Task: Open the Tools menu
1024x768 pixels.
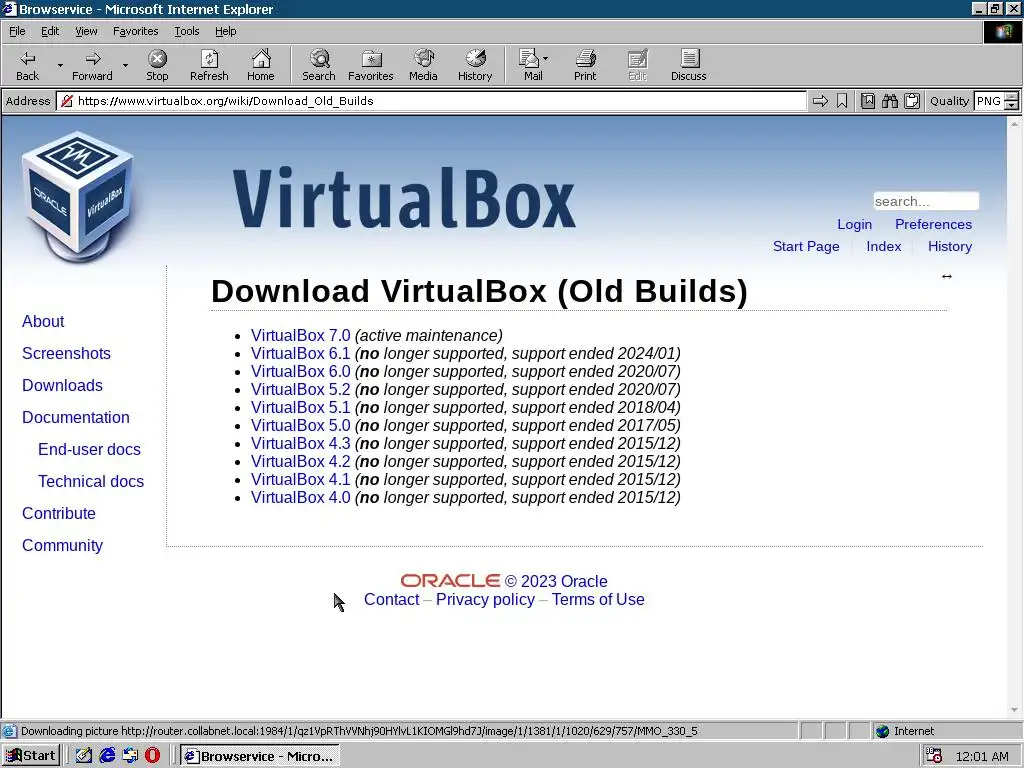Action: (x=186, y=31)
